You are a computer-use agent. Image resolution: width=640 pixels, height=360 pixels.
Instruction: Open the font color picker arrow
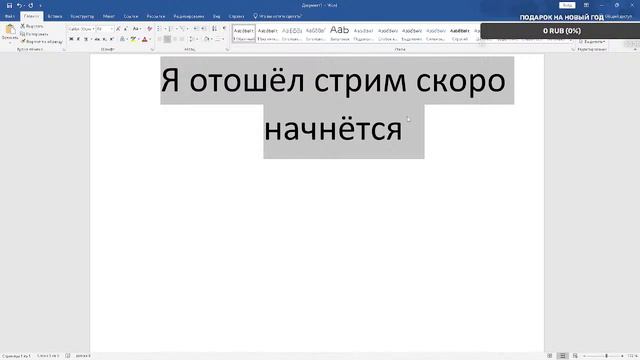pos(150,39)
